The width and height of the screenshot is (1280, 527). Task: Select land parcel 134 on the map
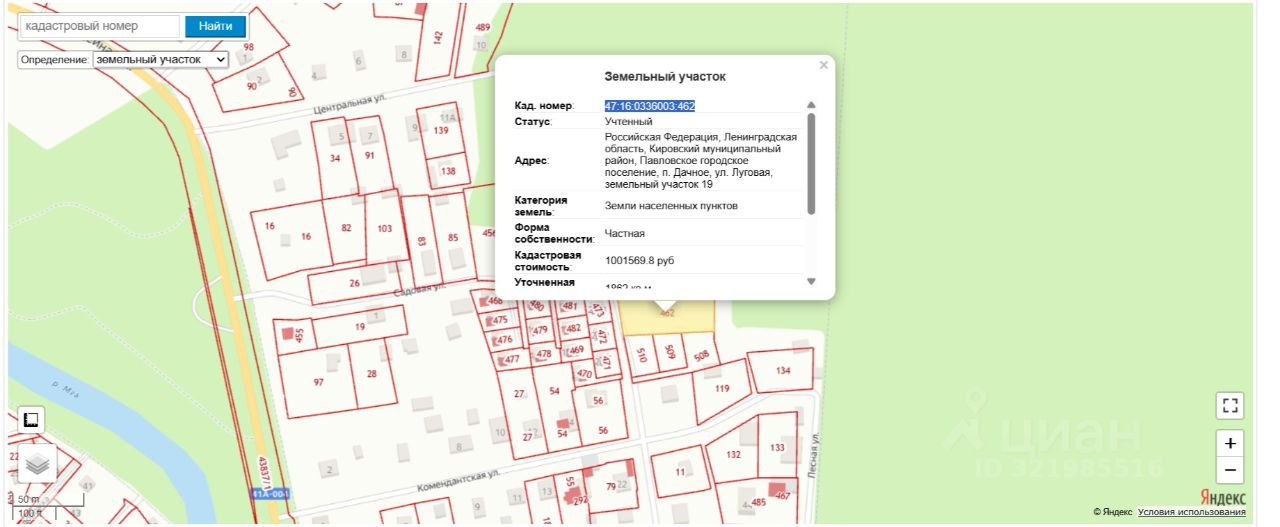point(782,371)
